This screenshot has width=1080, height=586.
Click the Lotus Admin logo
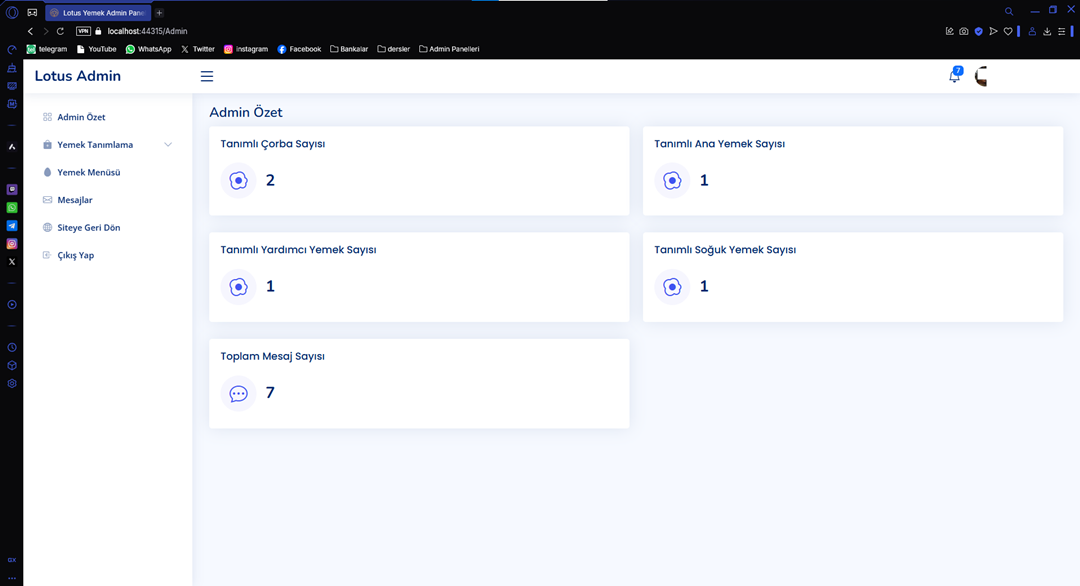click(78, 76)
